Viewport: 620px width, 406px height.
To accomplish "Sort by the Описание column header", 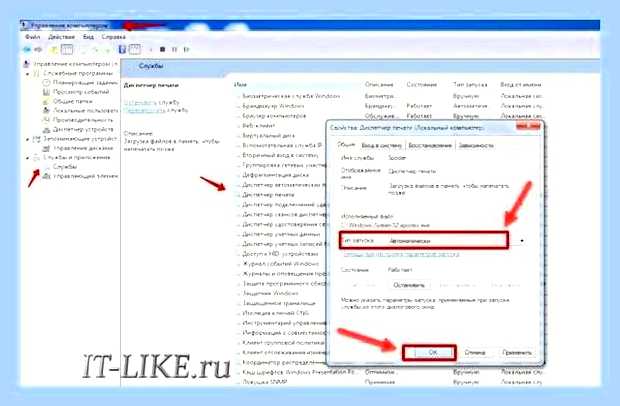I will [x=379, y=85].
